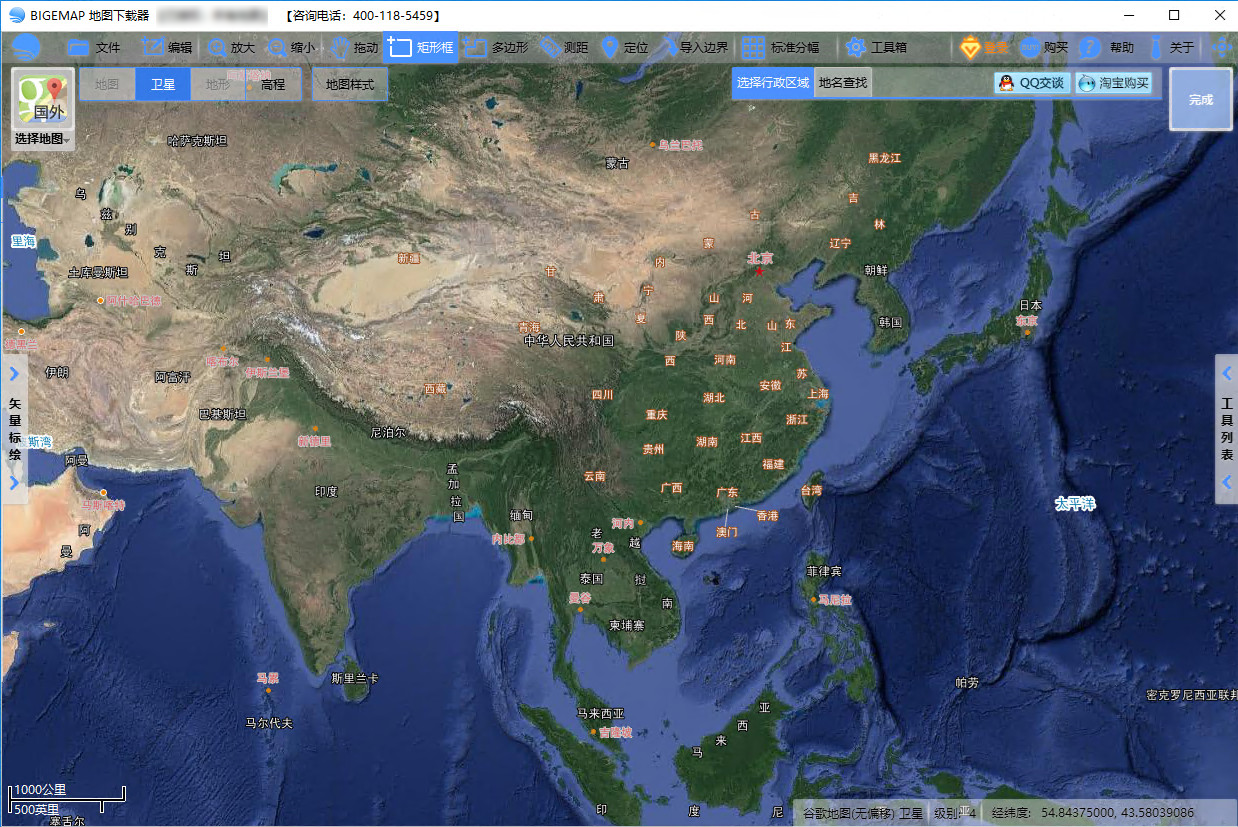Click the 四川 province label
This screenshot has height=827, width=1238.
602,394
